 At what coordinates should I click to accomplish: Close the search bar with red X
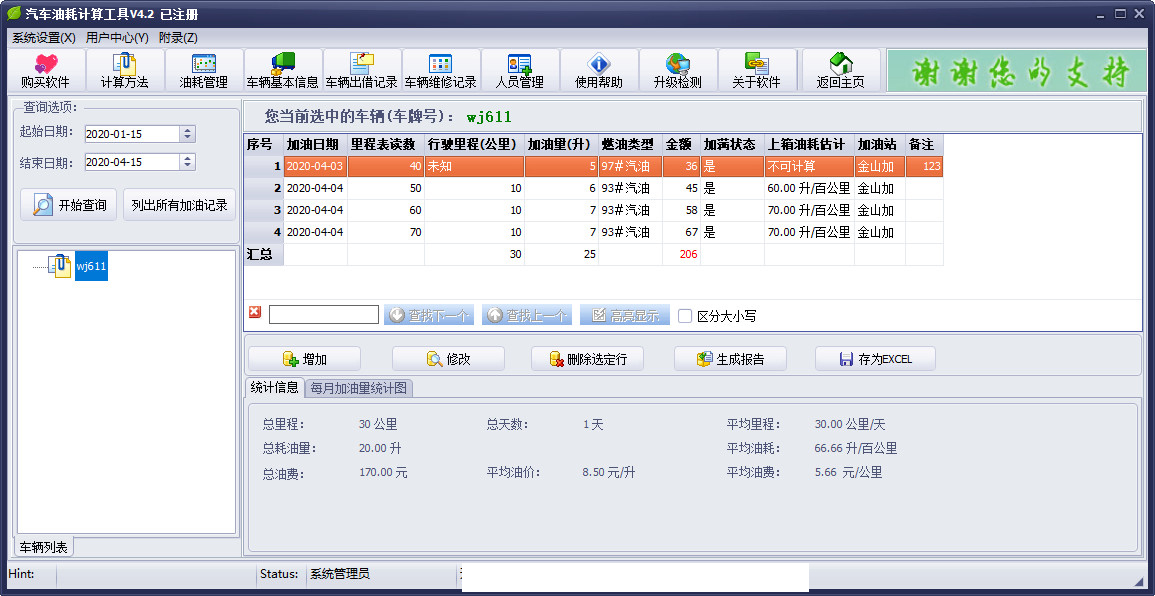click(255, 313)
